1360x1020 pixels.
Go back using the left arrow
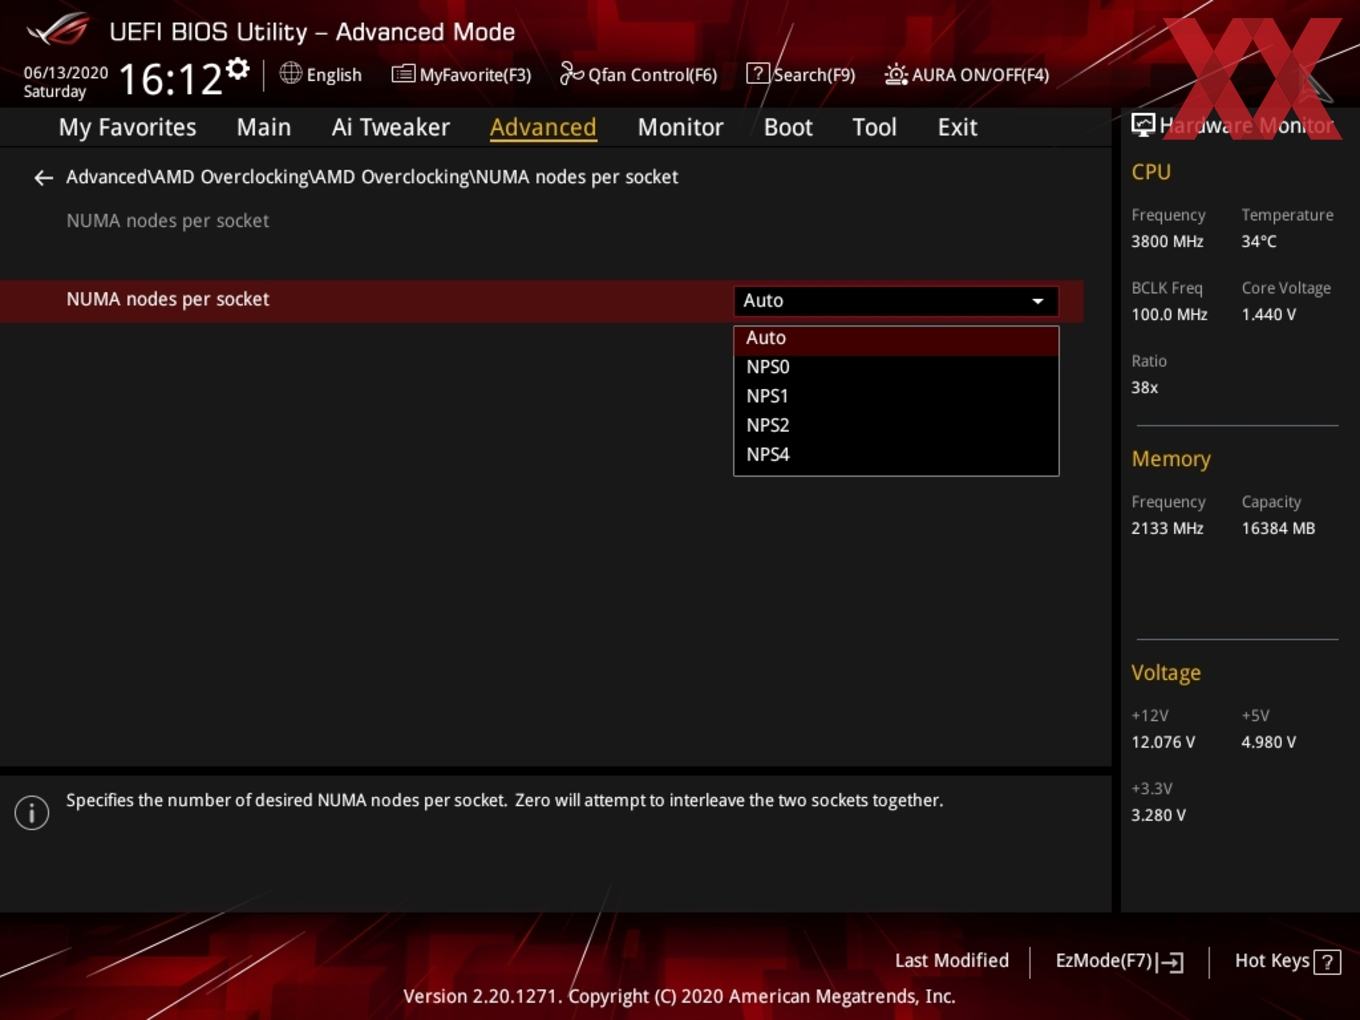pyautogui.click(x=43, y=178)
